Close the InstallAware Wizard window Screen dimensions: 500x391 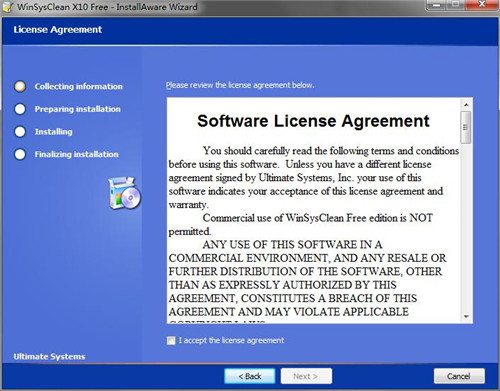coord(482,5)
